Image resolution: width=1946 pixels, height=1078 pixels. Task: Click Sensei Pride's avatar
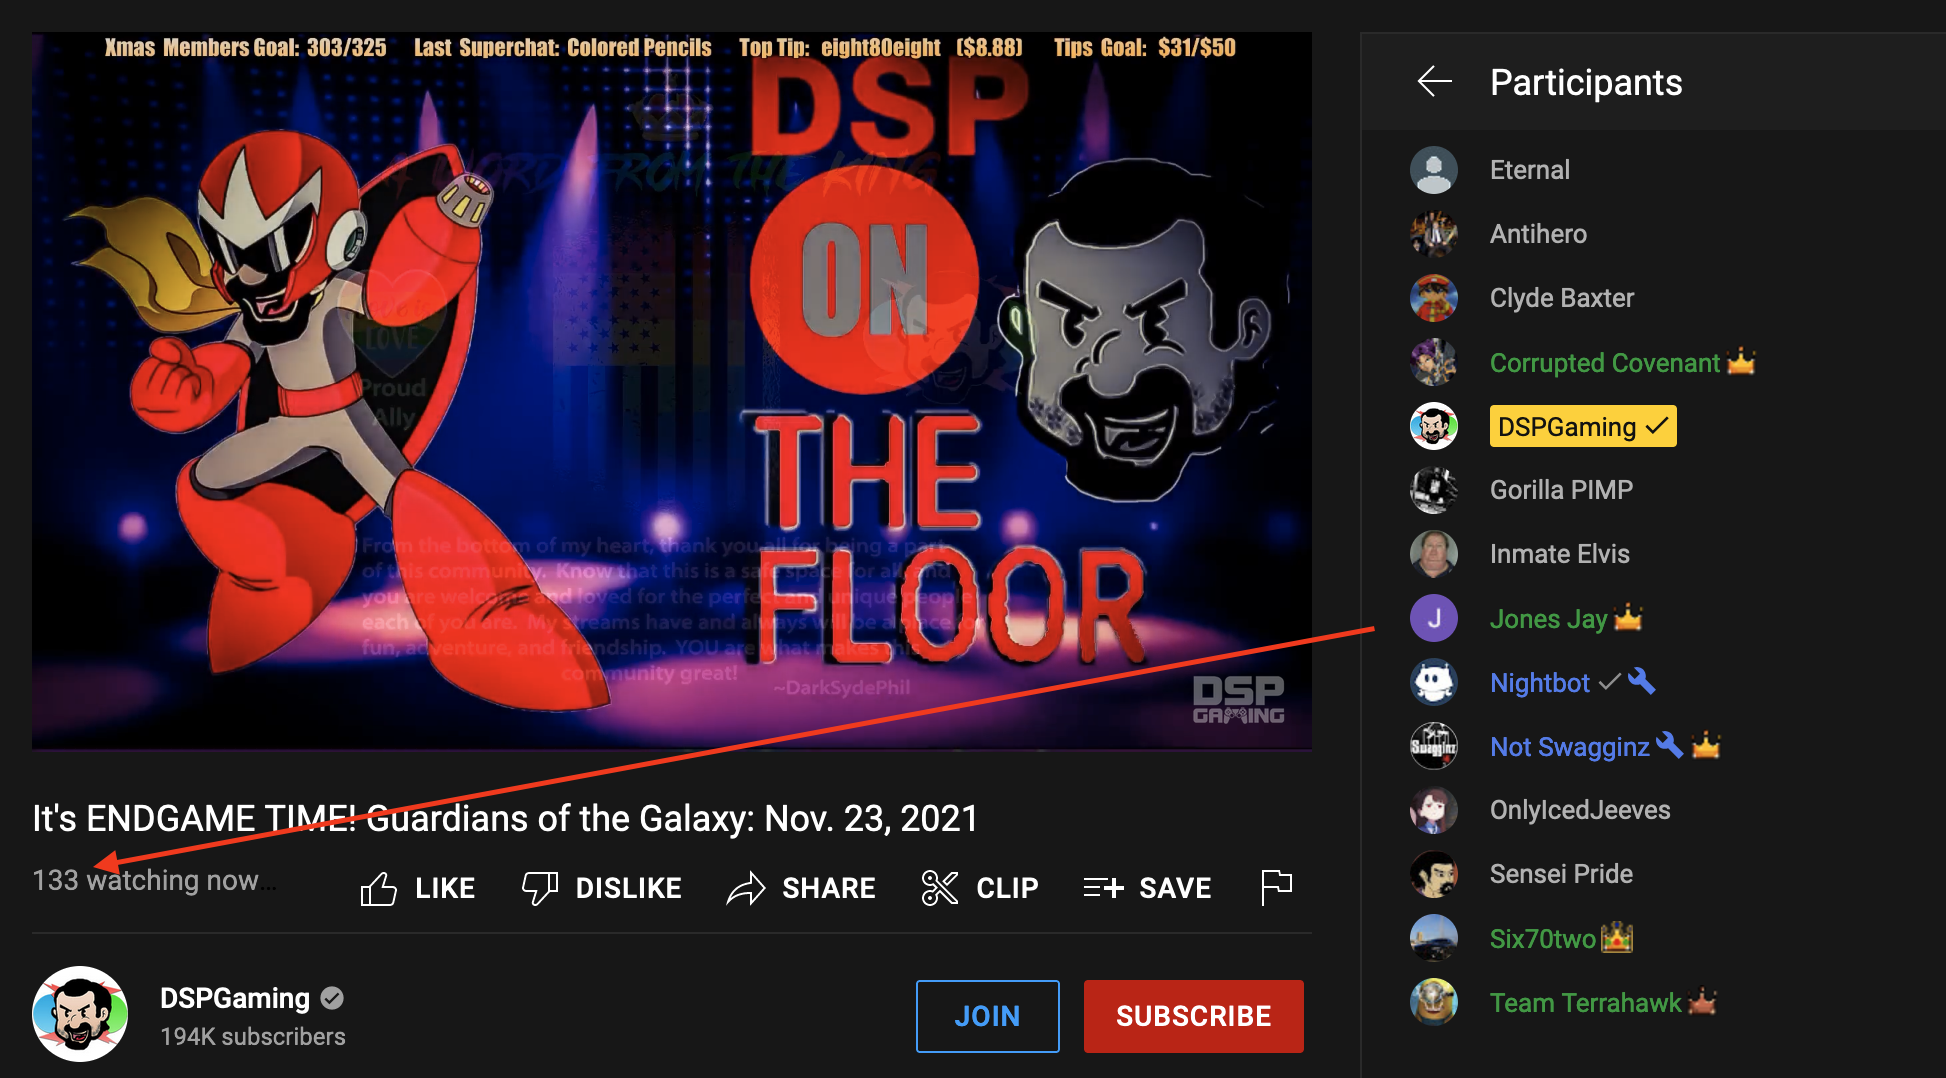pyautogui.click(x=1434, y=874)
